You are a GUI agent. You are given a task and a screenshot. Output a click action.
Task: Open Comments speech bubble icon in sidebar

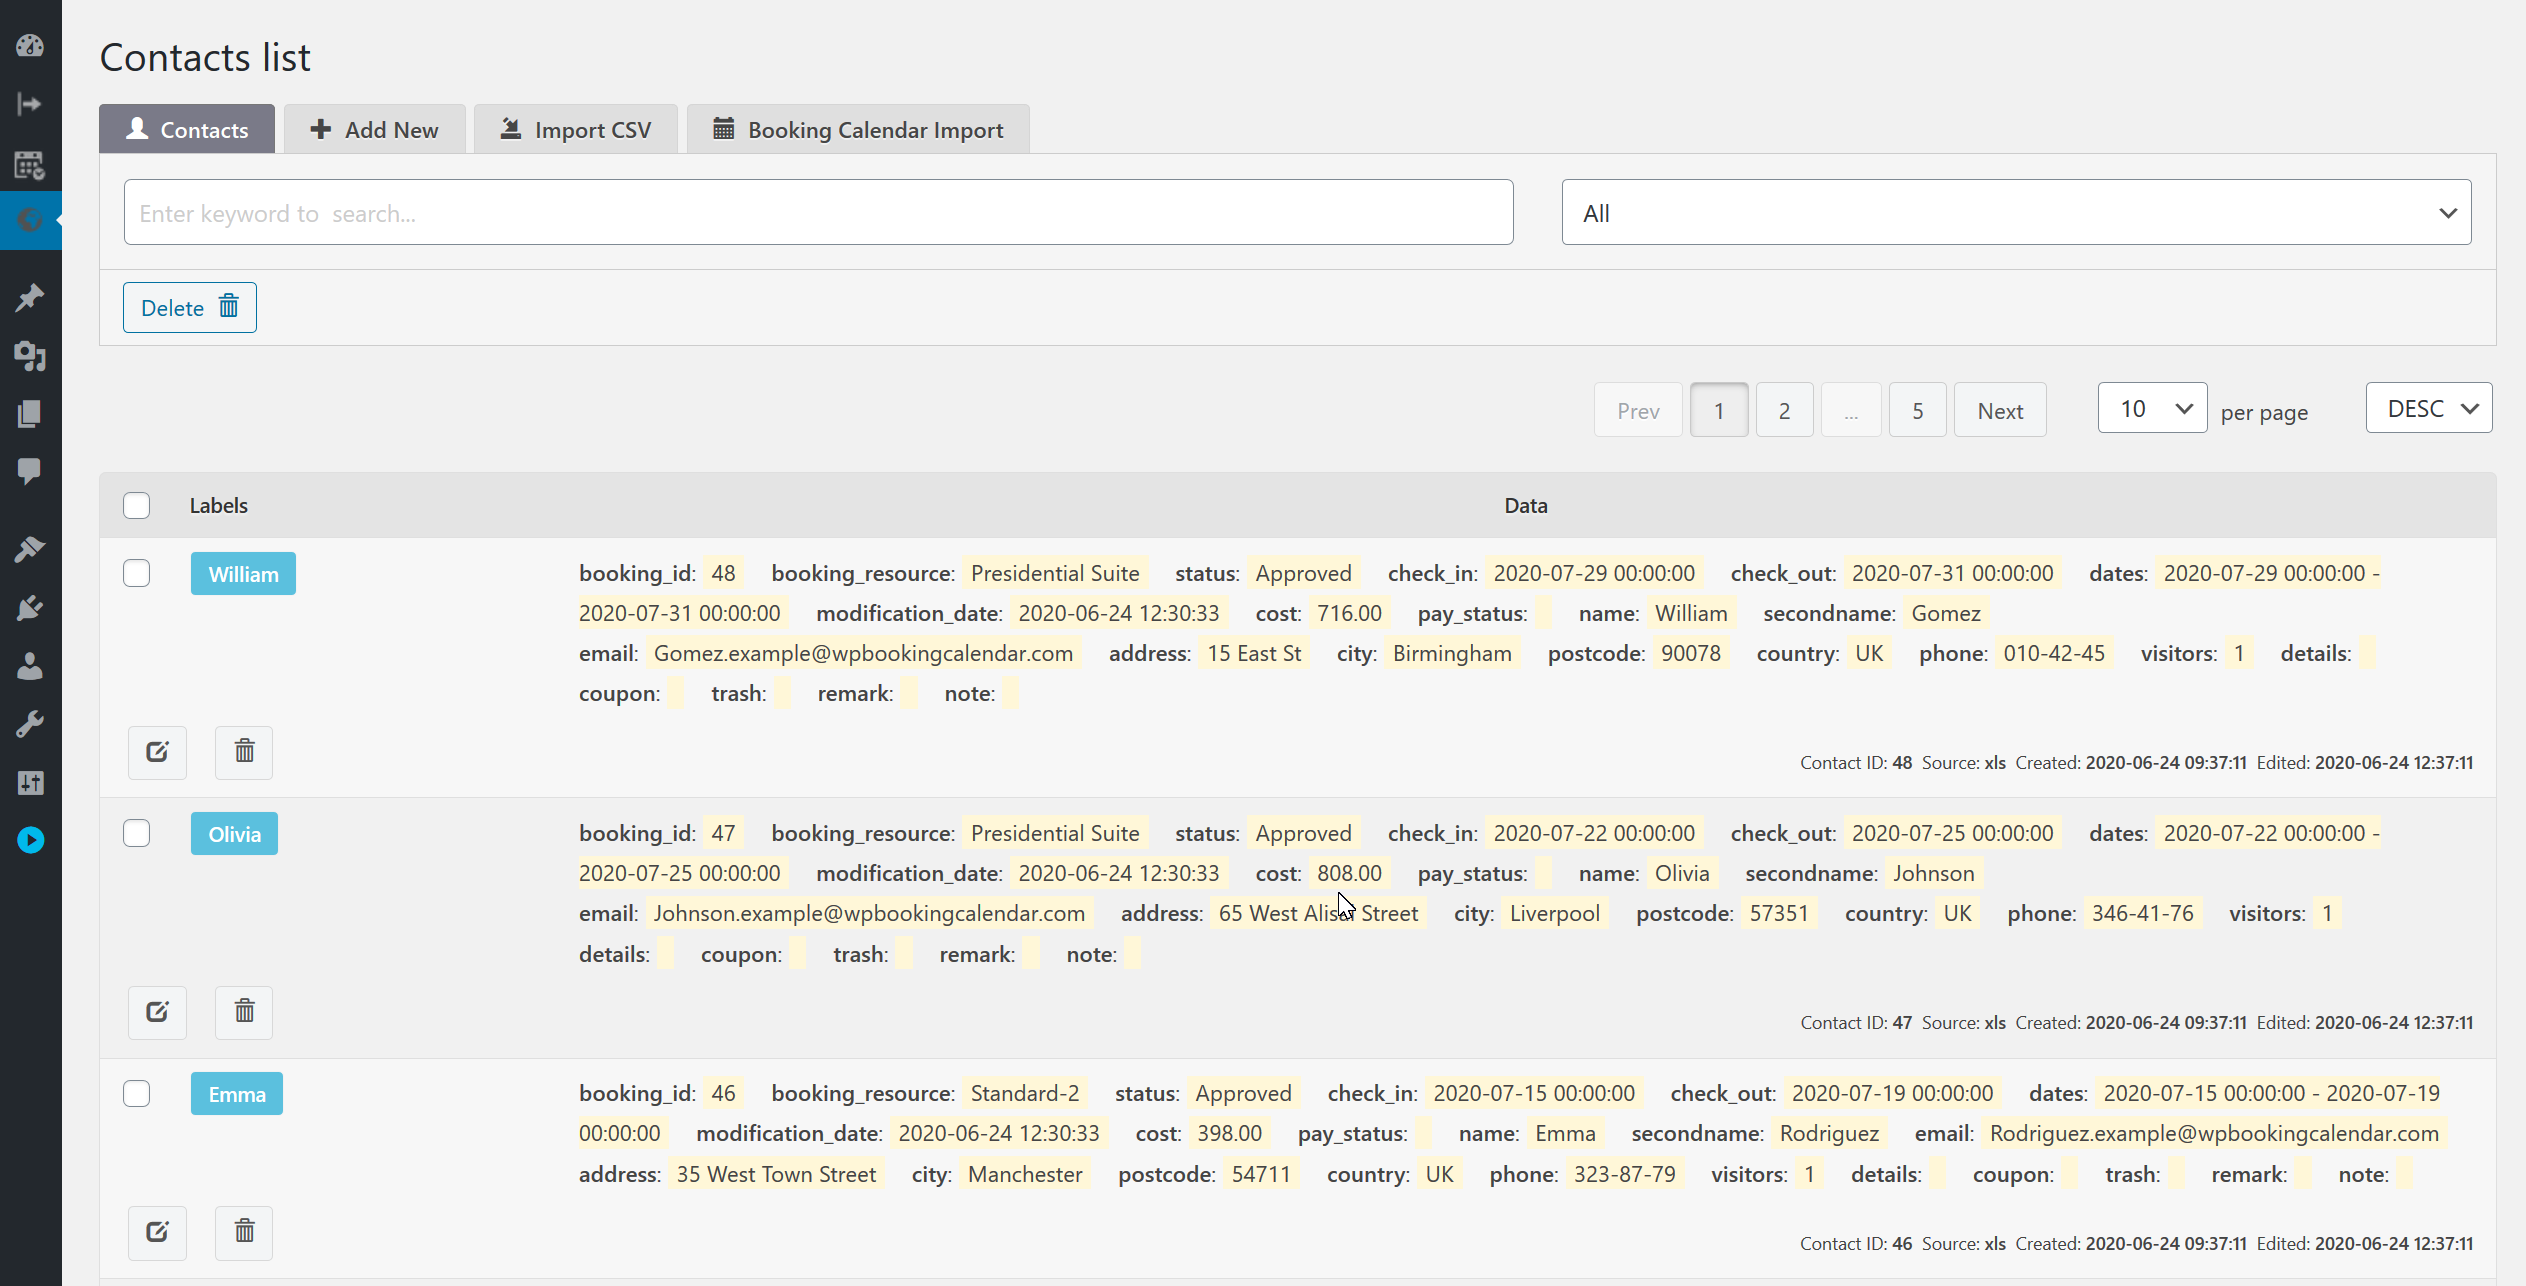click(x=30, y=471)
